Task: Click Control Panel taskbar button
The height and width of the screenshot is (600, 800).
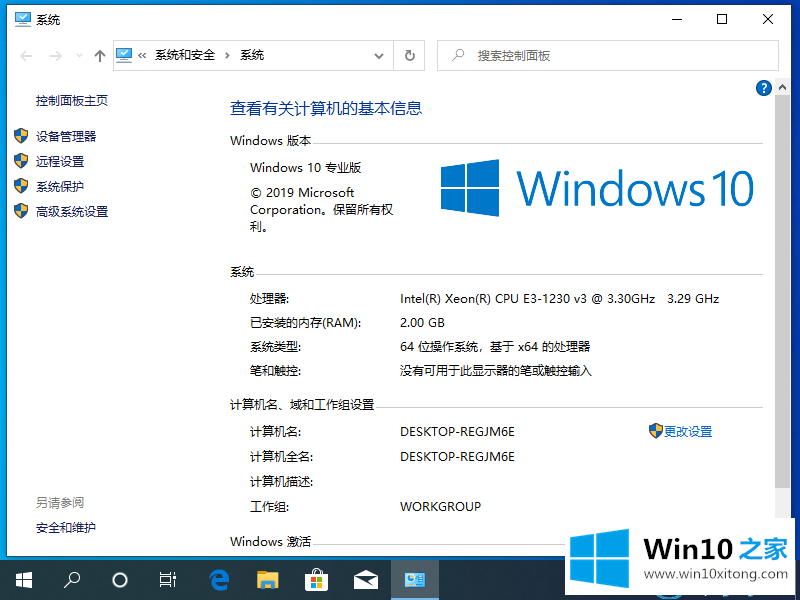Action: 415,580
